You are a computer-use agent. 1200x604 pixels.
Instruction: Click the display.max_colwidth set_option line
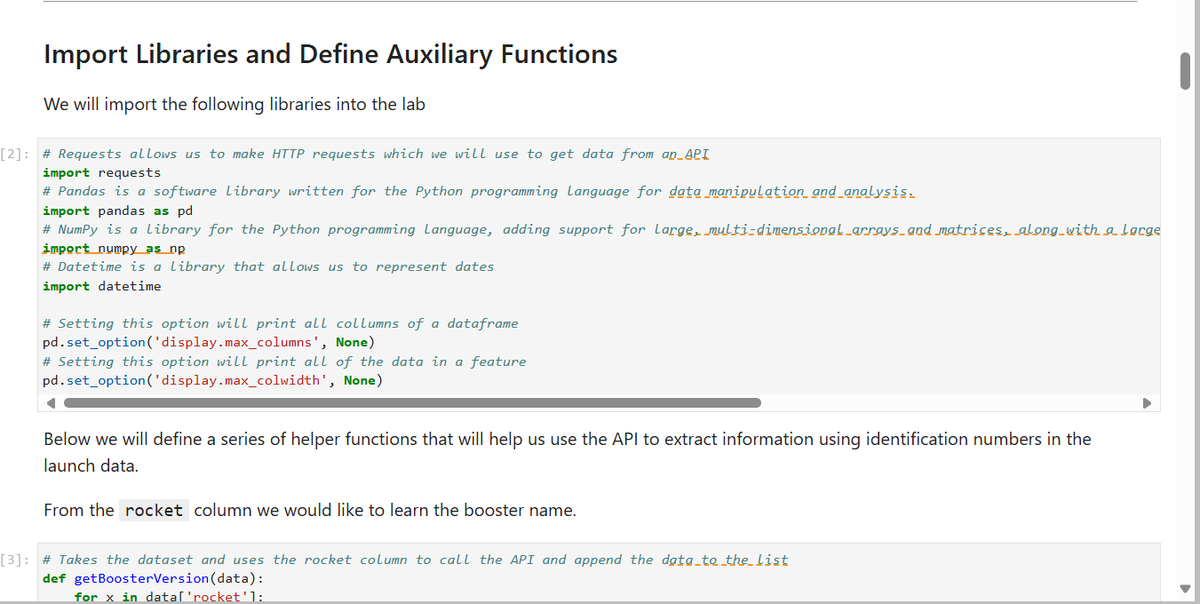[x=213, y=380]
